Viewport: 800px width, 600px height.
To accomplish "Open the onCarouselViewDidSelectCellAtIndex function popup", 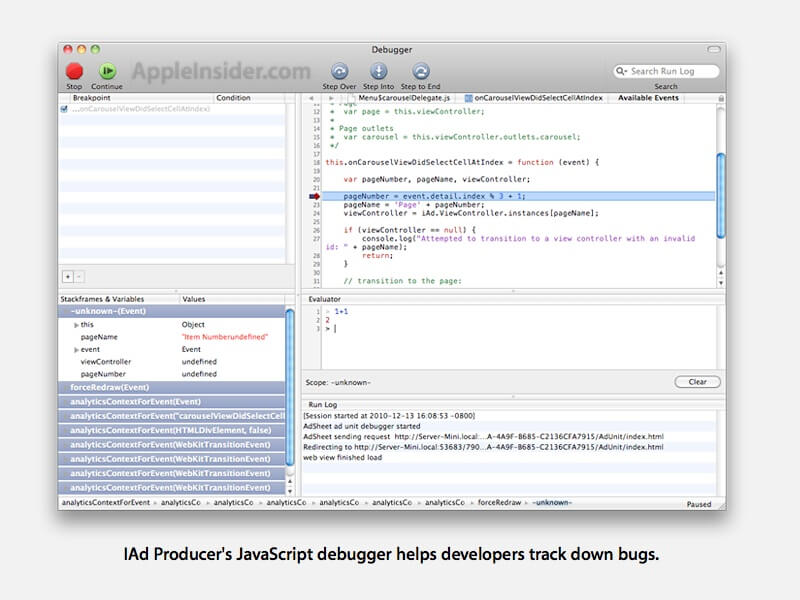I will (x=534, y=97).
